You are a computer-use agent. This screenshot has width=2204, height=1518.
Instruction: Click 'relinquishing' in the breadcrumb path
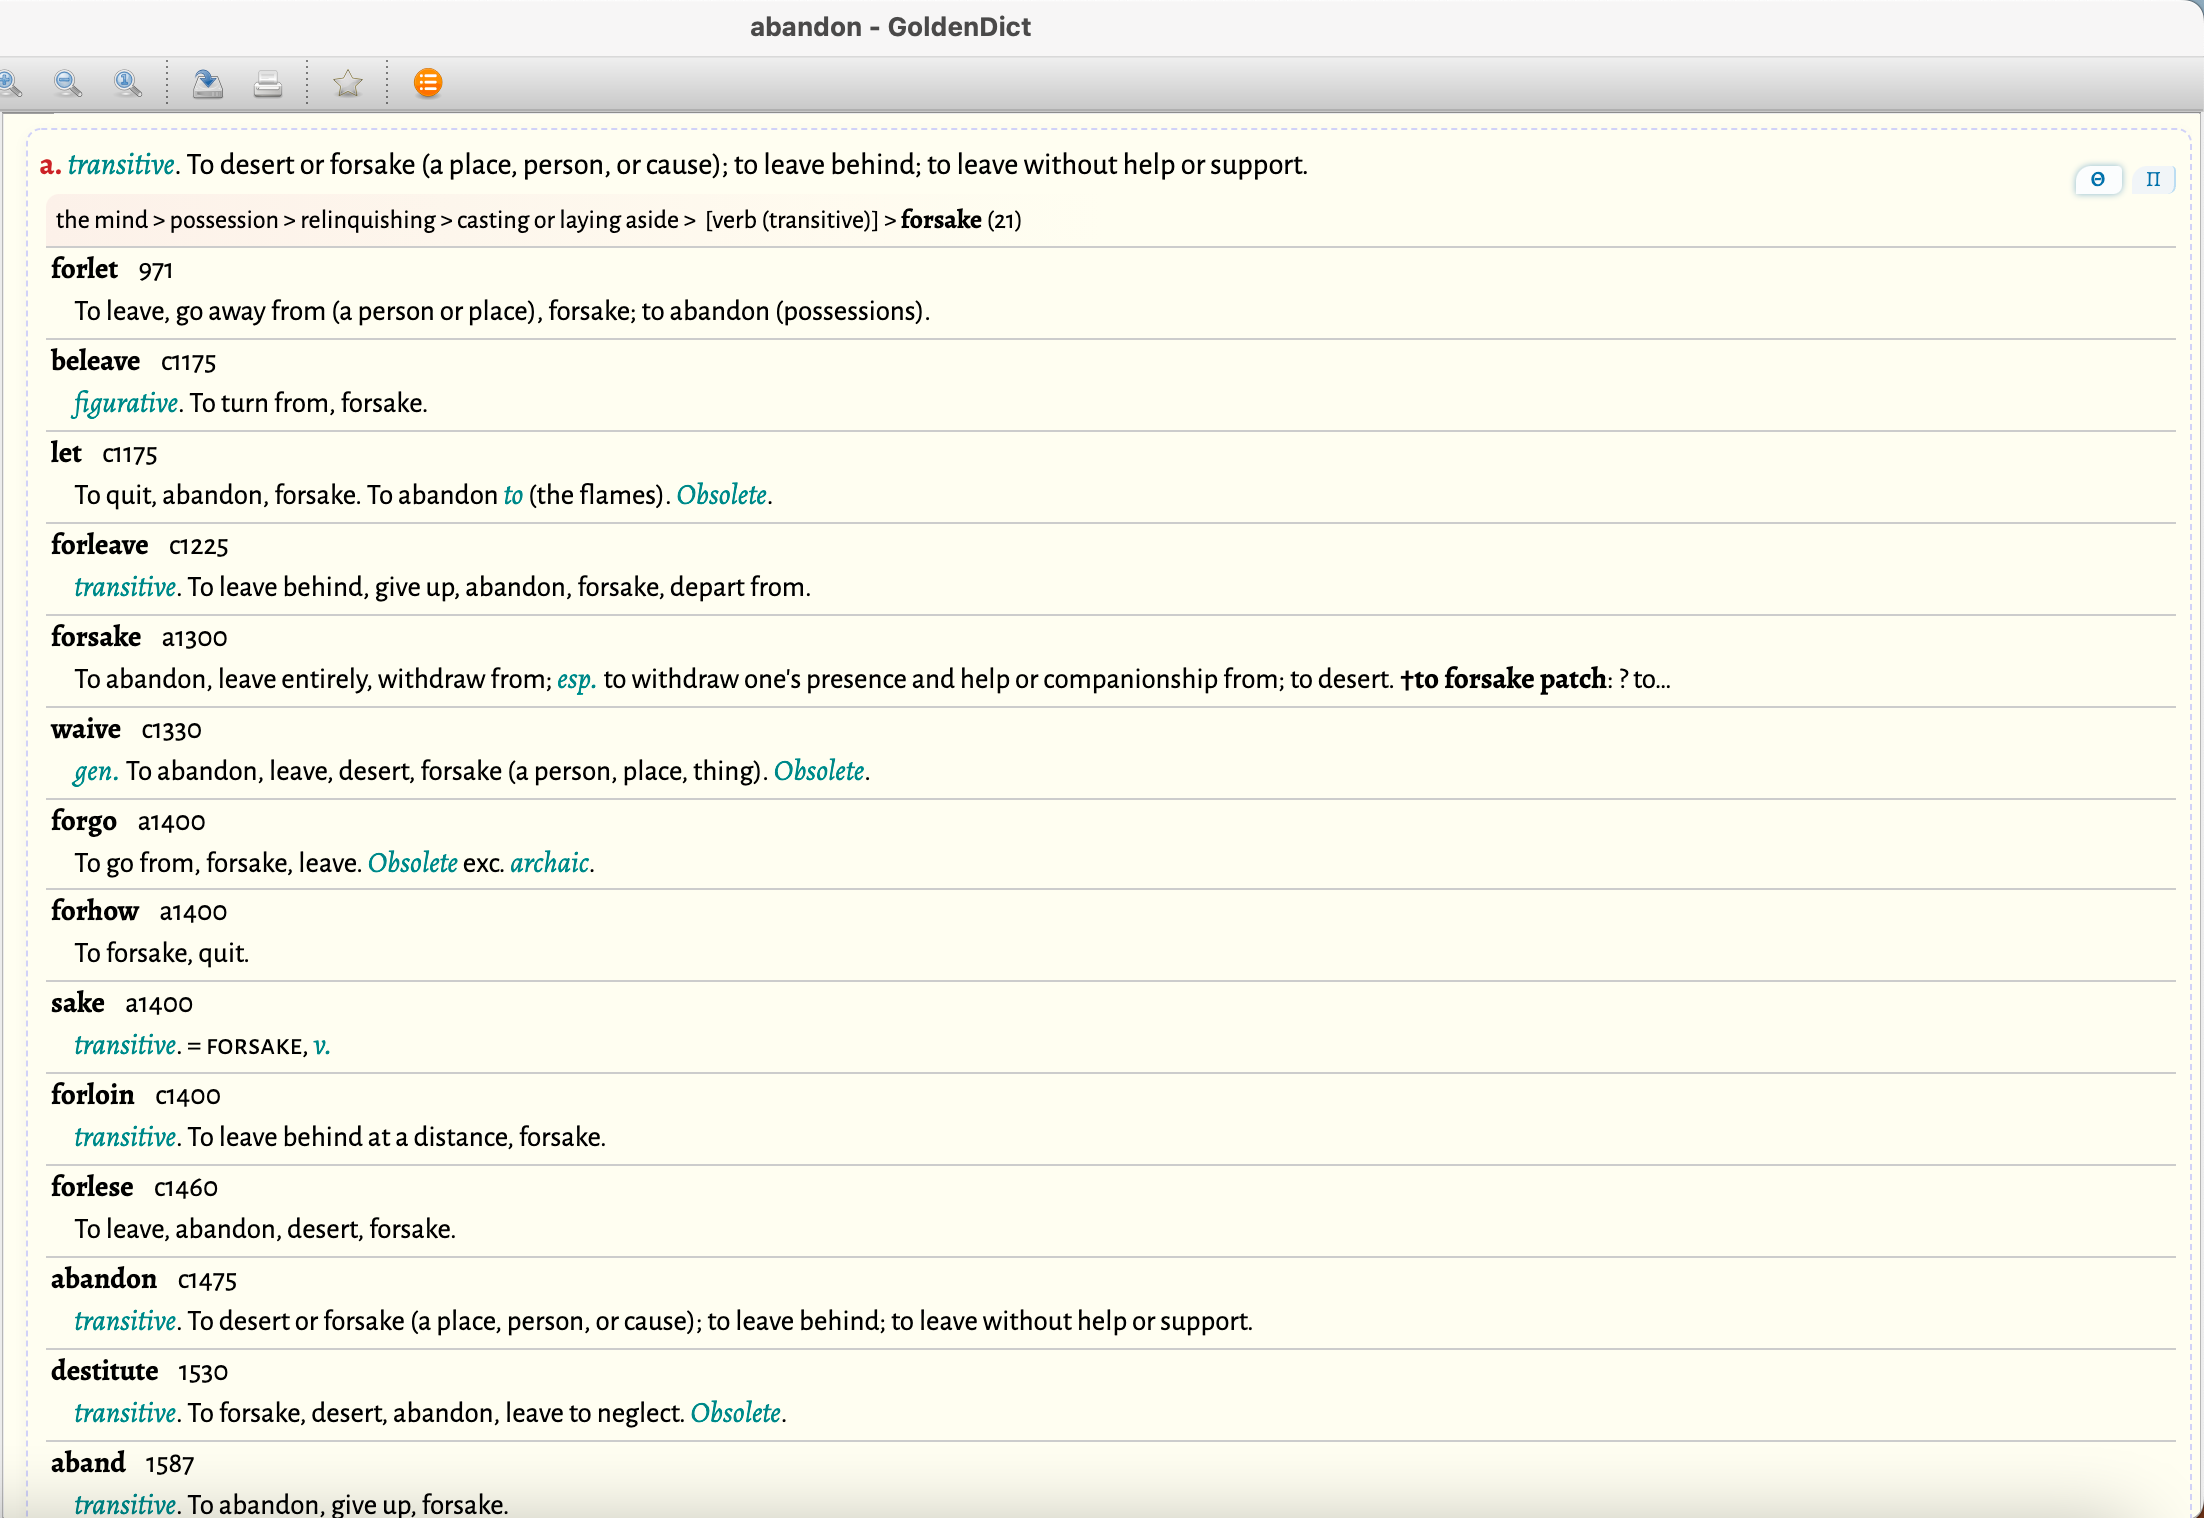pyautogui.click(x=368, y=220)
